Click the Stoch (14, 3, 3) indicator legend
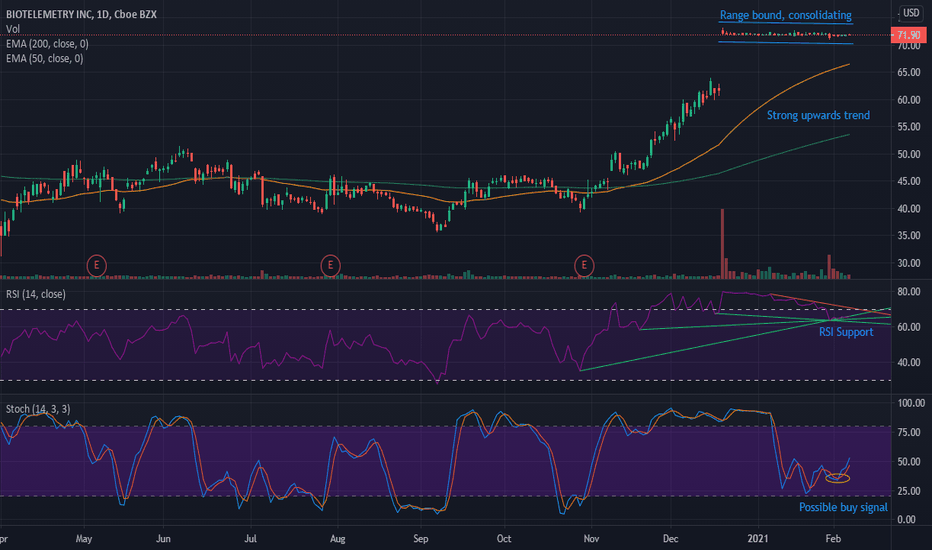This screenshot has height=550, width=932. [x=38, y=408]
